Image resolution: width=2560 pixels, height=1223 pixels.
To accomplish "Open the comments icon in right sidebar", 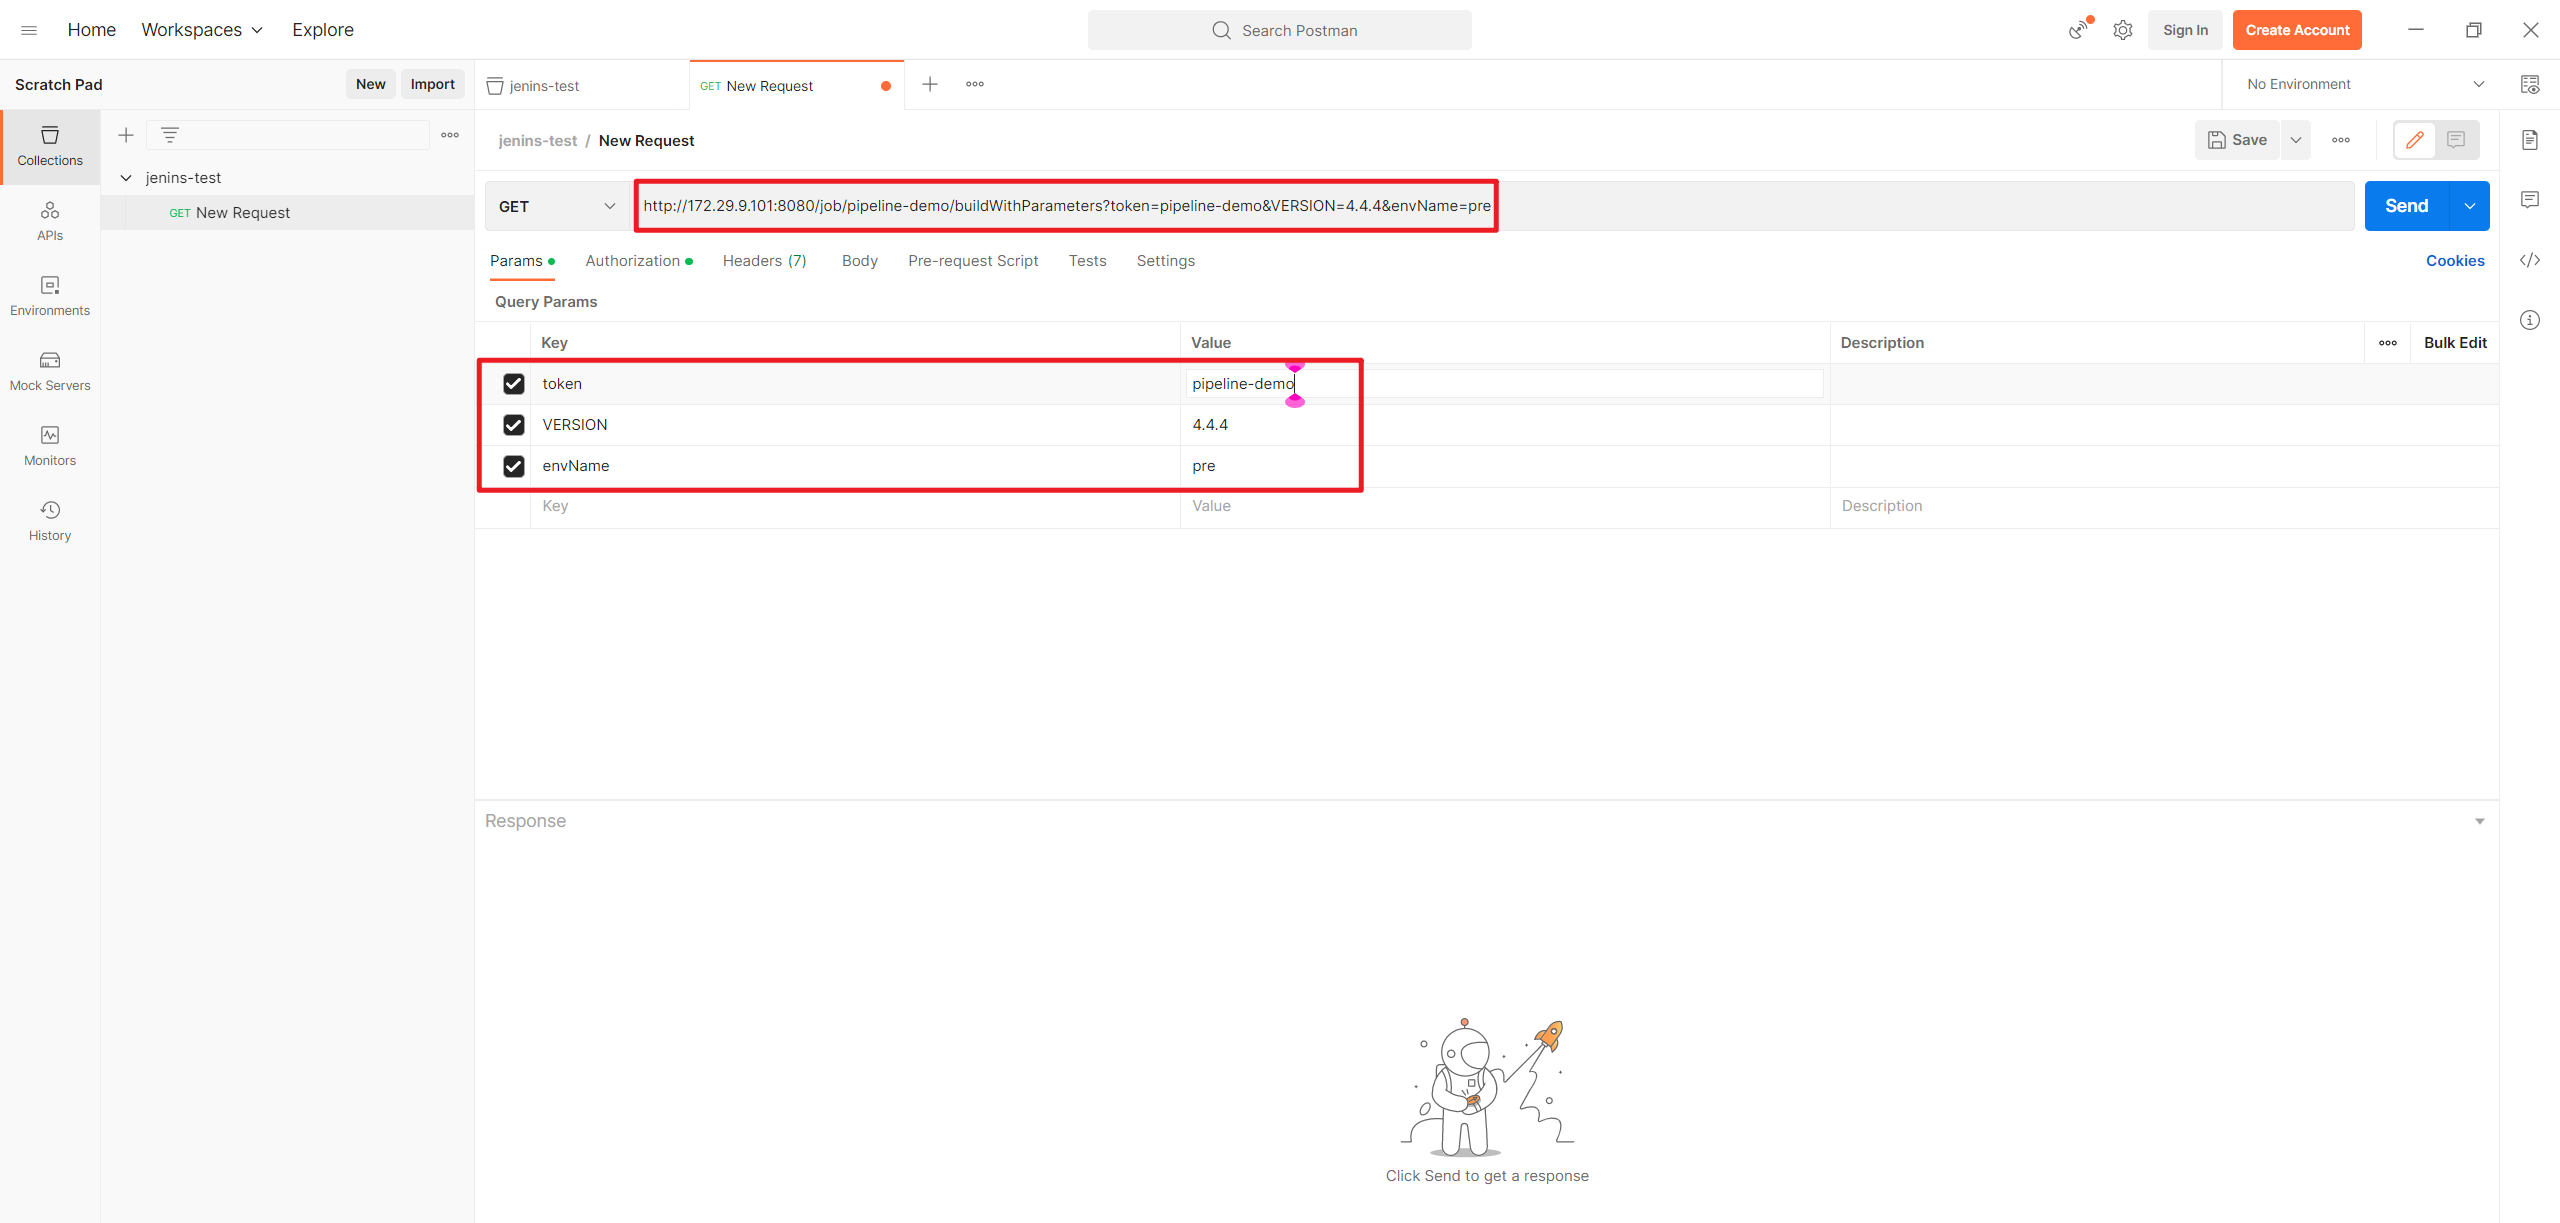I will pos(2530,200).
